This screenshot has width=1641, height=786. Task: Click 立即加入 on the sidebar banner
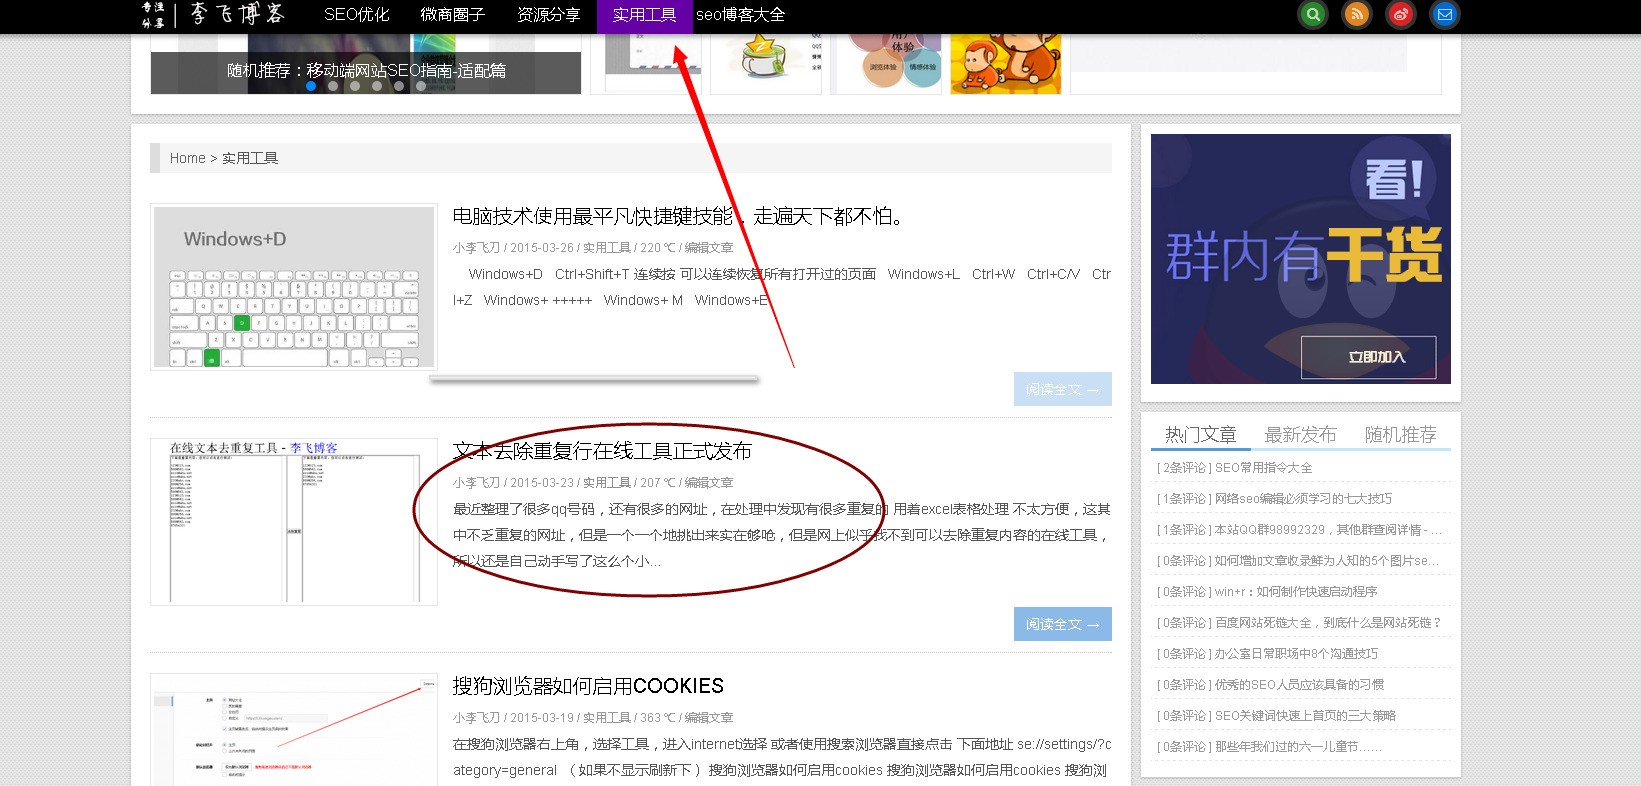click(1368, 357)
